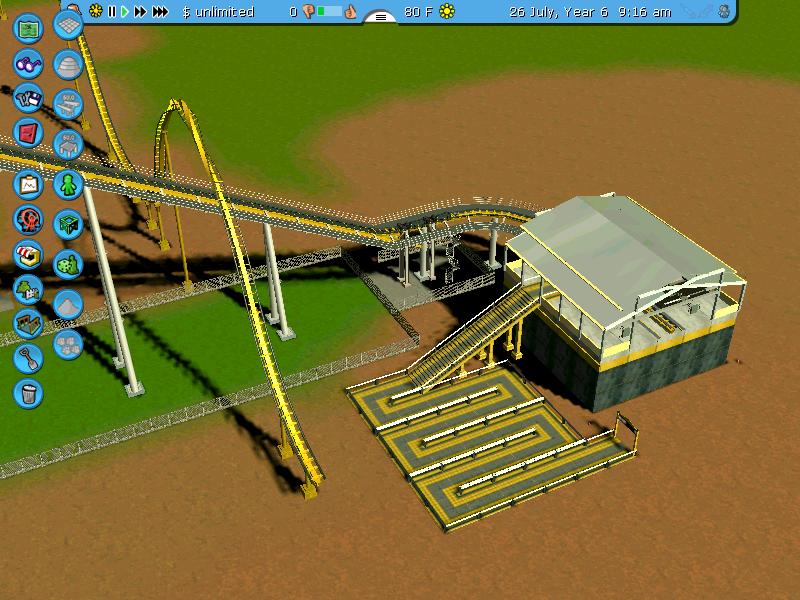Screen dimensions: 800x600
Task: Click the '9:16 am' clock display
Action: (644, 12)
